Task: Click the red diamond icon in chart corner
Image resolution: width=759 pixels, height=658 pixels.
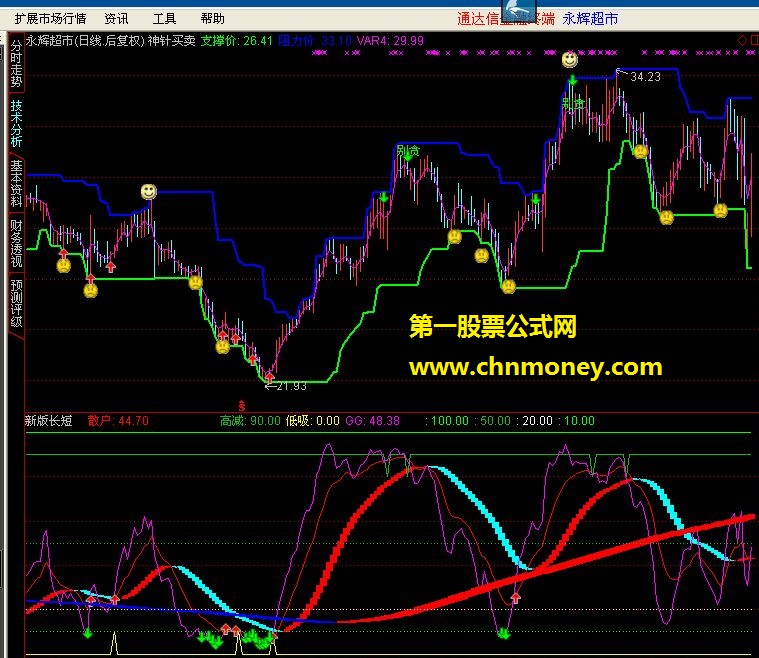Action: click(742, 41)
